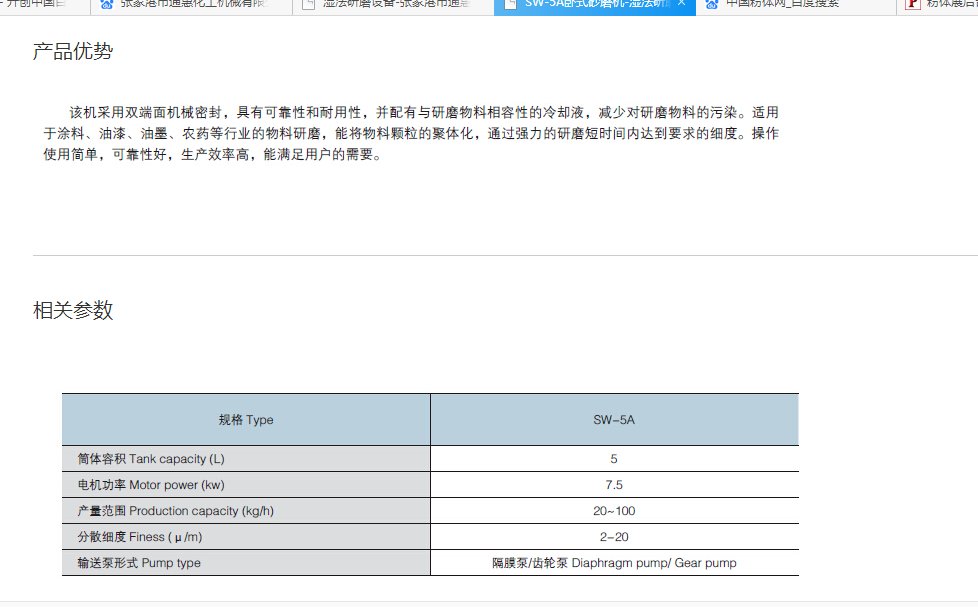The width and height of the screenshot is (978, 607).
Task: Click the red P favicon of the 粉体展 tab
Action: tap(912, 4)
